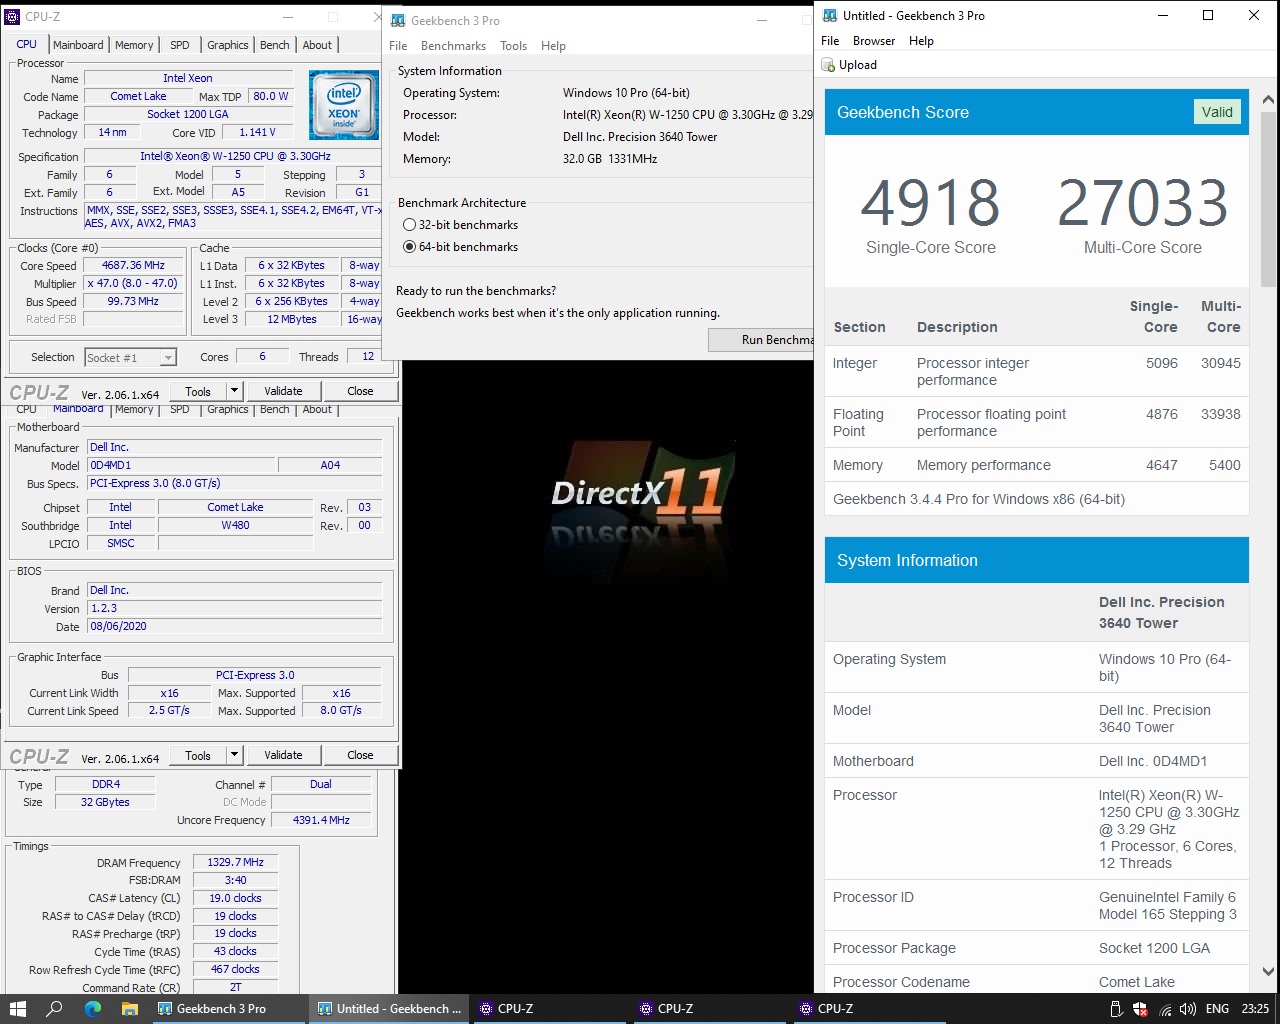The height and width of the screenshot is (1024, 1280).
Task: Open the Benchmarks menu in Geekbench 3 Pro
Action: [x=453, y=46]
